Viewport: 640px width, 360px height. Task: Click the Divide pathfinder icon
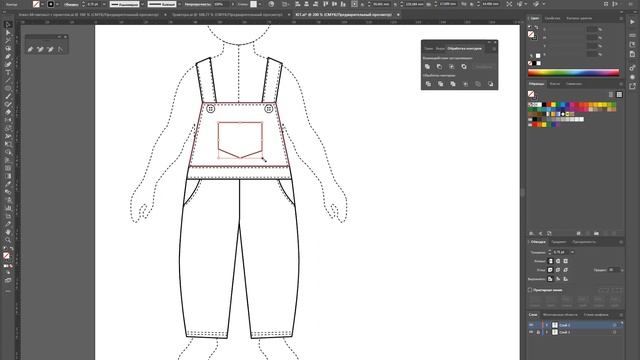[428, 84]
